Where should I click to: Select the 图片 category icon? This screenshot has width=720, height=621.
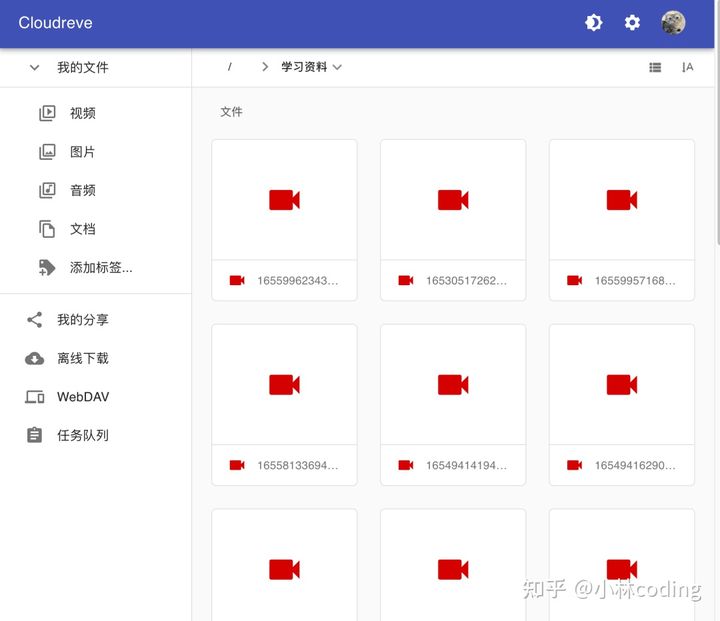[x=47, y=152]
